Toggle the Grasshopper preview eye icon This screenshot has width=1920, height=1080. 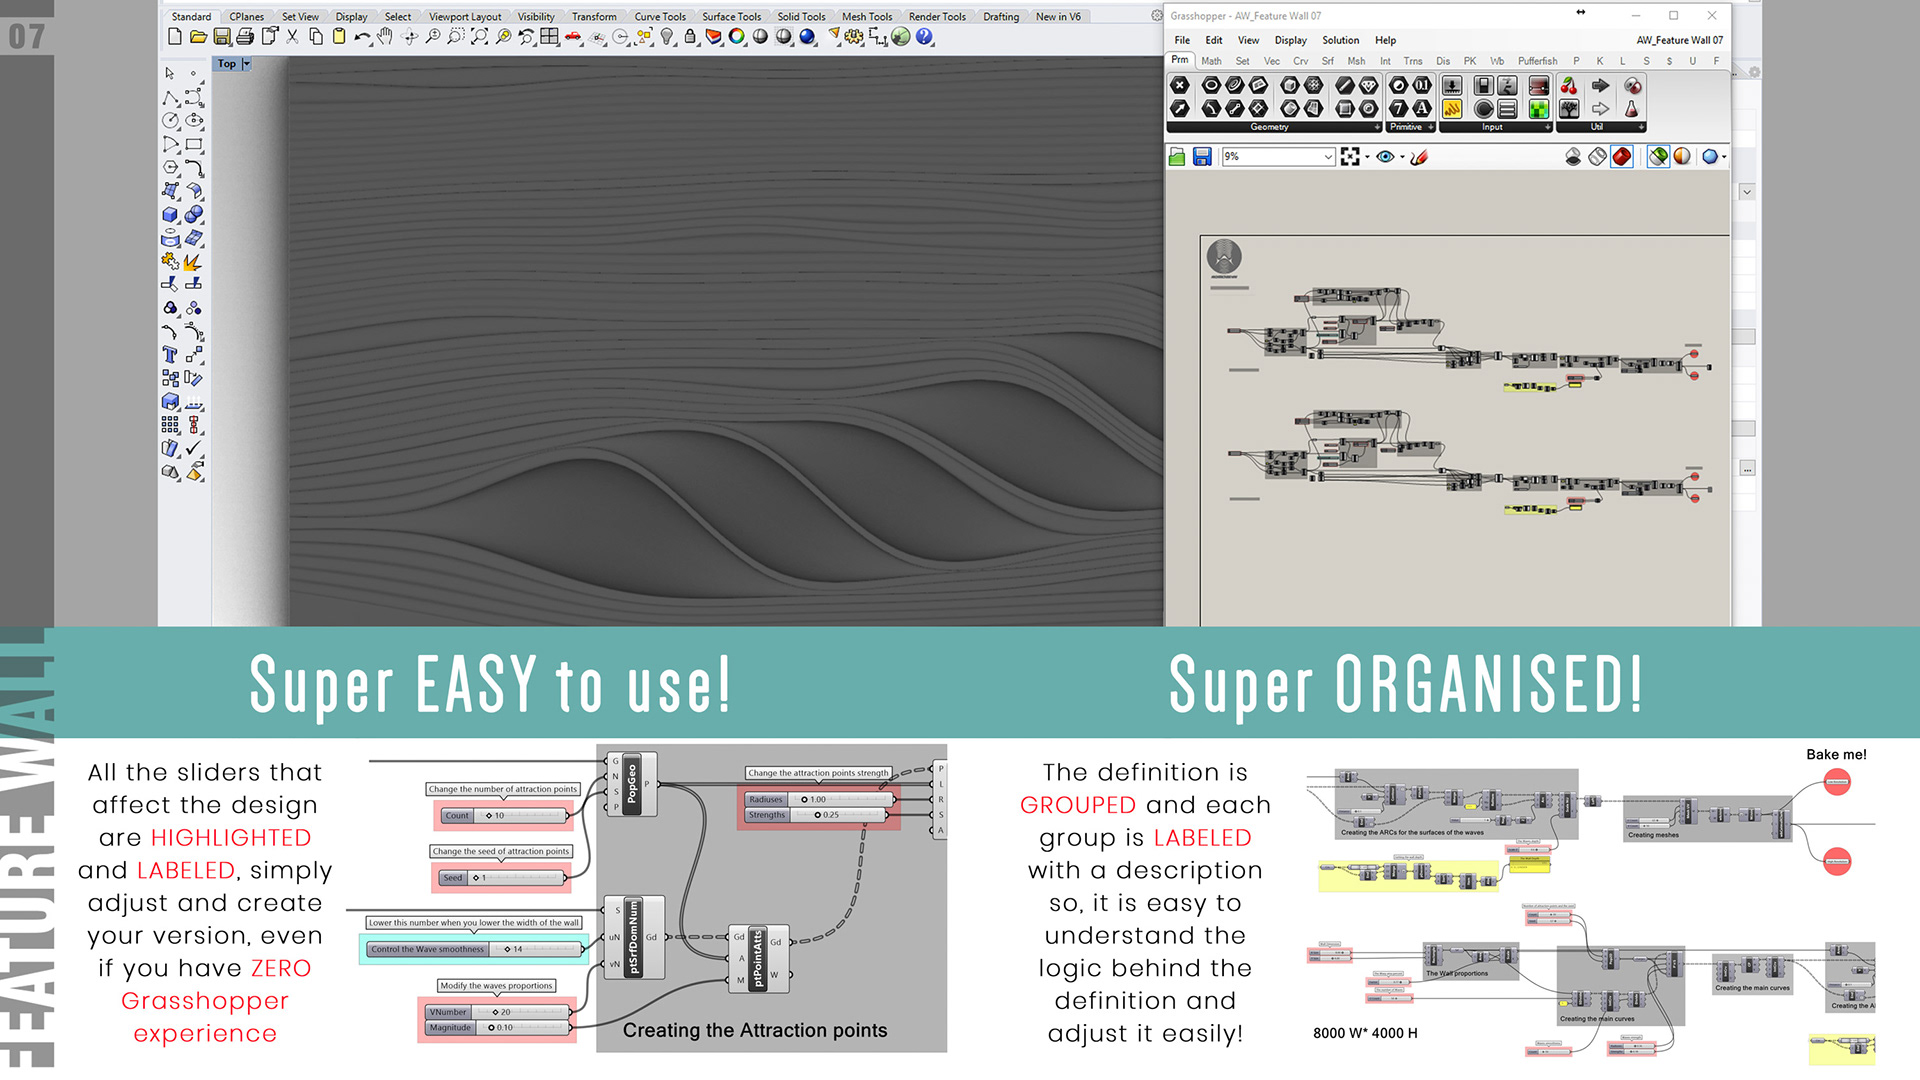[x=1385, y=157]
